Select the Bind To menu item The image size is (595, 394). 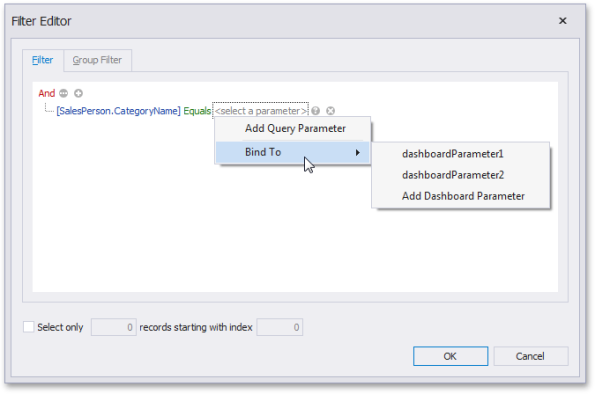(x=293, y=152)
